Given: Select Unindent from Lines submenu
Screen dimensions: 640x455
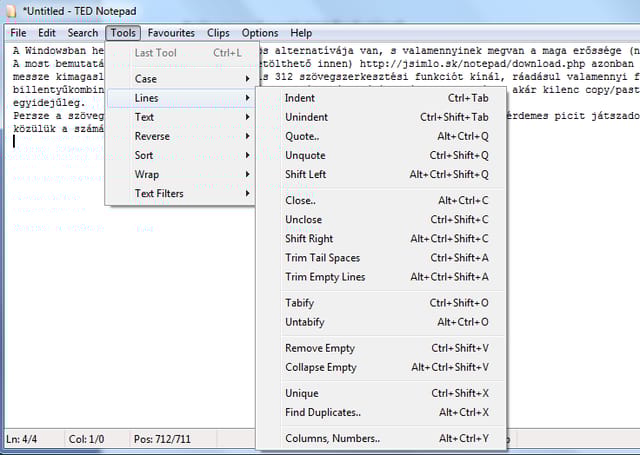Looking at the screenshot, I should (382, 117).
